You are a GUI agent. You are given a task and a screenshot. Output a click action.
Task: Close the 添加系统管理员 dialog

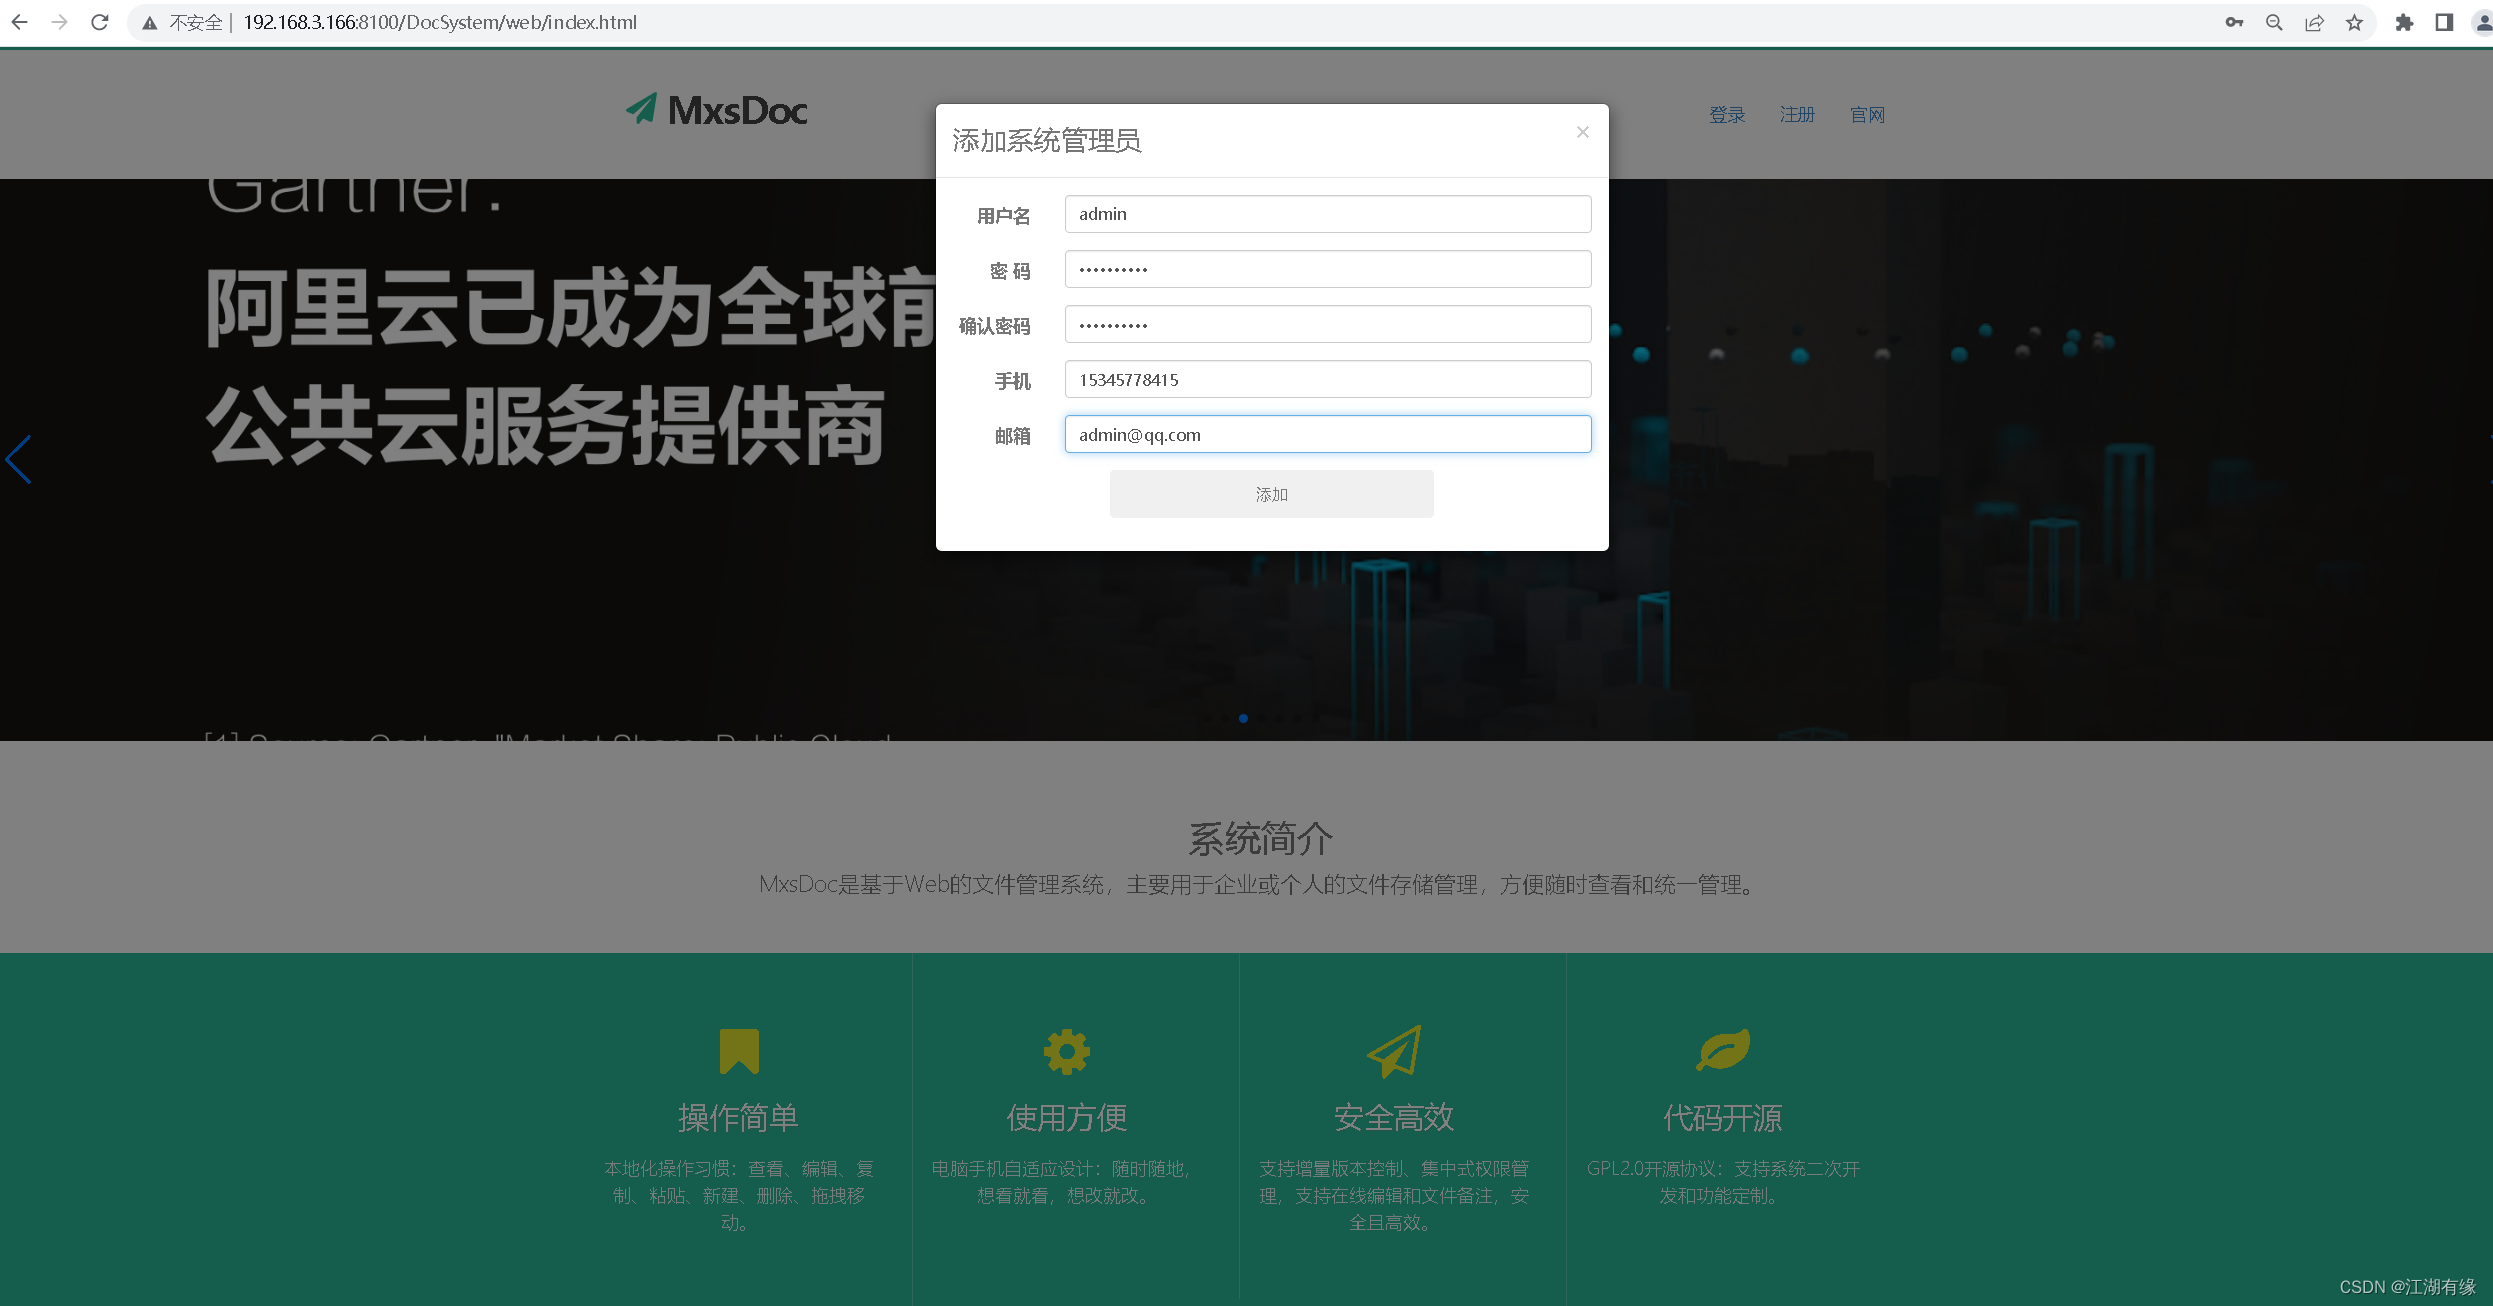[x=1582, y=131]
